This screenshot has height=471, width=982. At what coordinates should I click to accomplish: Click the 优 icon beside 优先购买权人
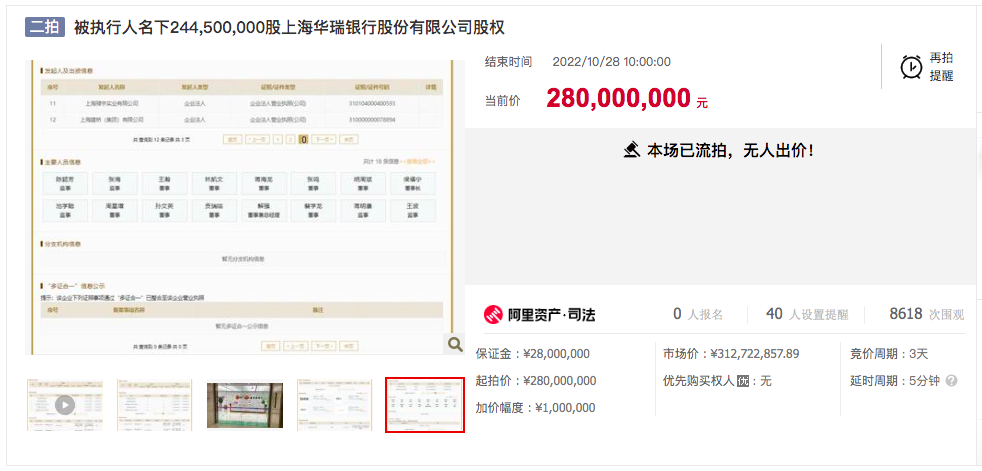743,381
